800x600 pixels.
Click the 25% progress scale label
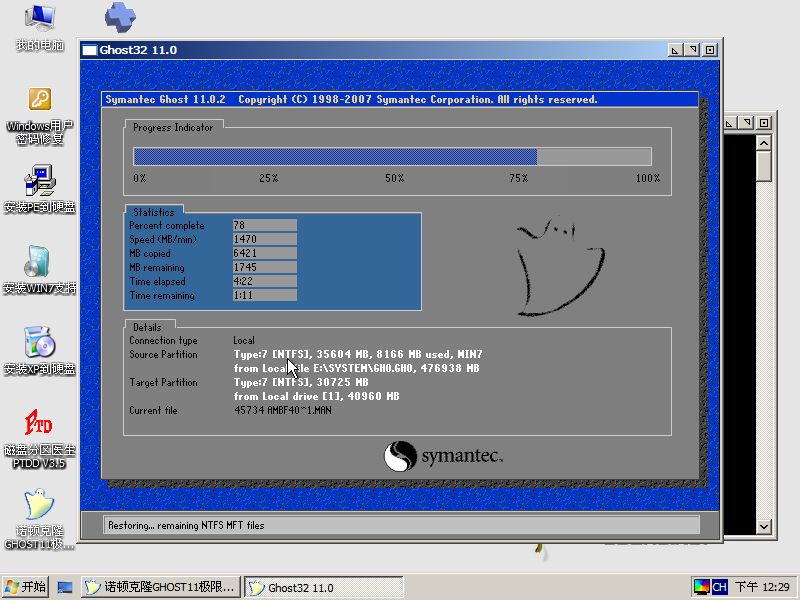tap(268, 178)
